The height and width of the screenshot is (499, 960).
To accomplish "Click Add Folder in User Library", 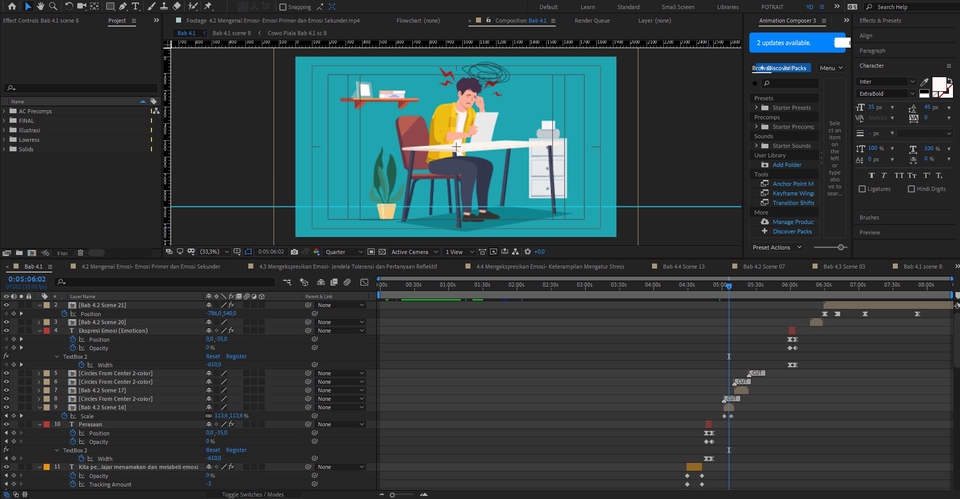I will coord(787,165).
